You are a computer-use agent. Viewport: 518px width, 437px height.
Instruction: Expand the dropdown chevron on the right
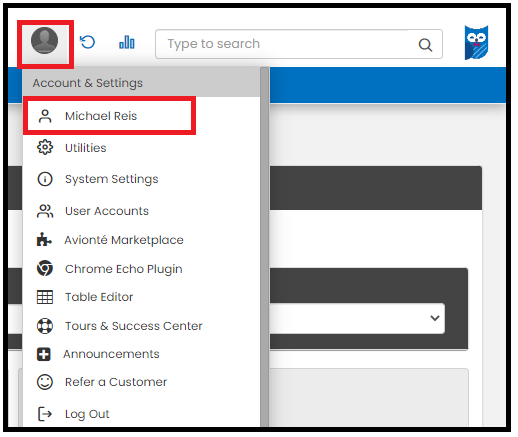(x=435, y=319)
